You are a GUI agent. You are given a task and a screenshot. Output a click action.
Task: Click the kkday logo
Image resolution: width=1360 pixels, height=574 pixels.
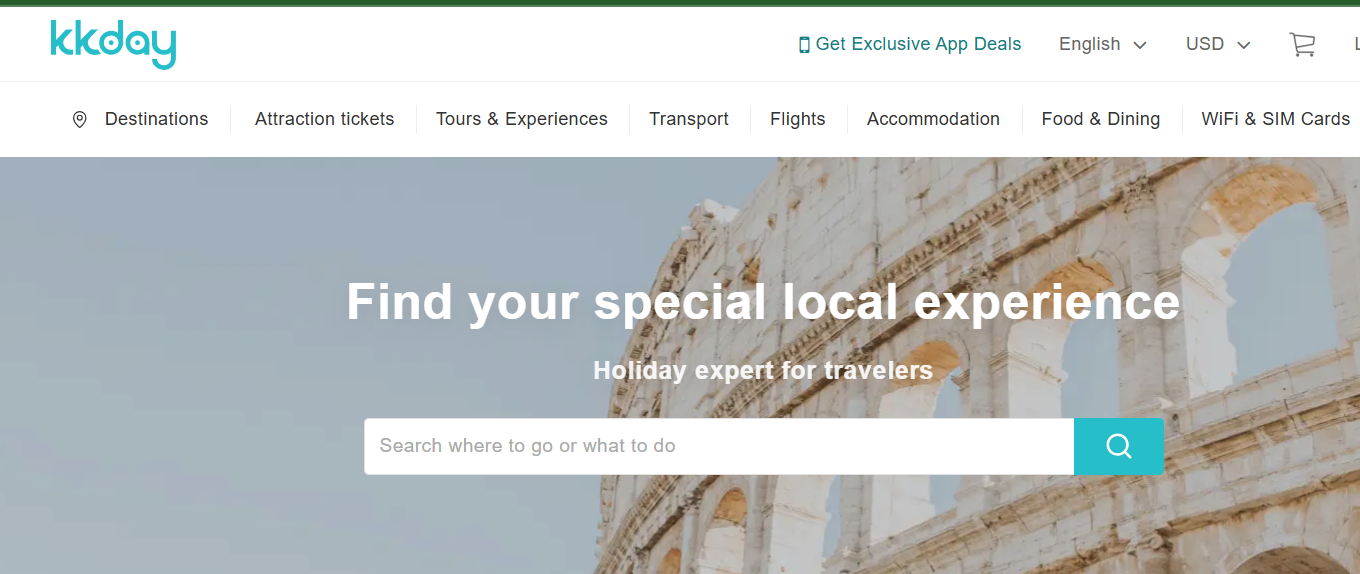(113, 44)
